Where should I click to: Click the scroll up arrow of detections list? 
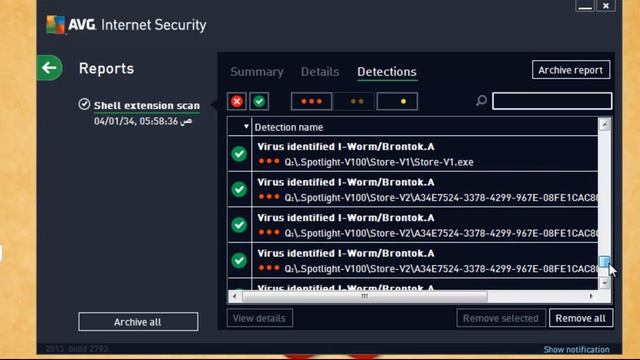click(604, 124)
